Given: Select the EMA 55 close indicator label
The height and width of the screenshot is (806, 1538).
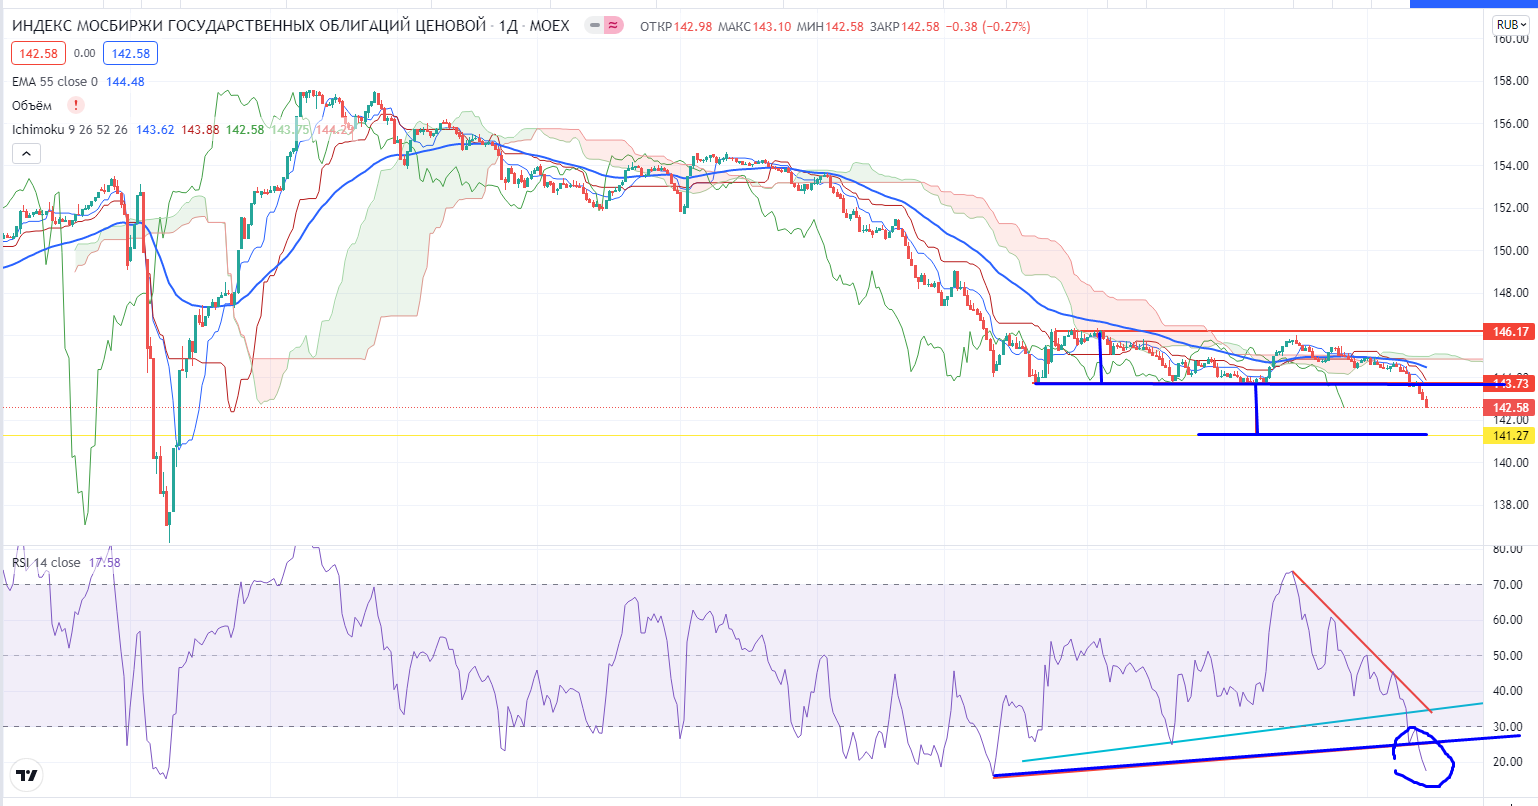Looking at the screenshot, I should click(55, 82).
